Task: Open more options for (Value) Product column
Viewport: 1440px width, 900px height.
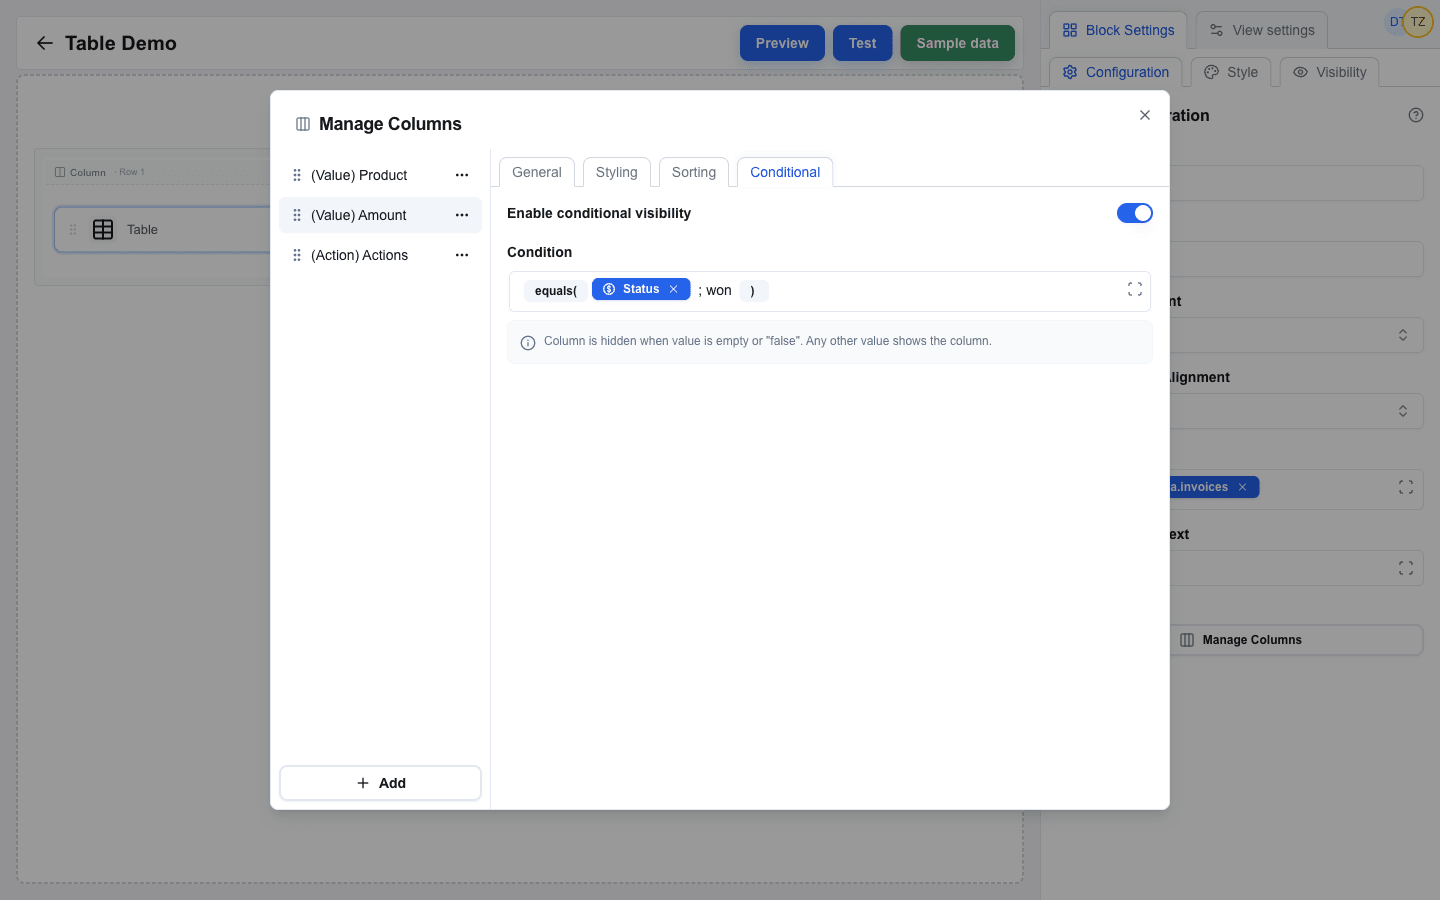Action: point(462,175)
